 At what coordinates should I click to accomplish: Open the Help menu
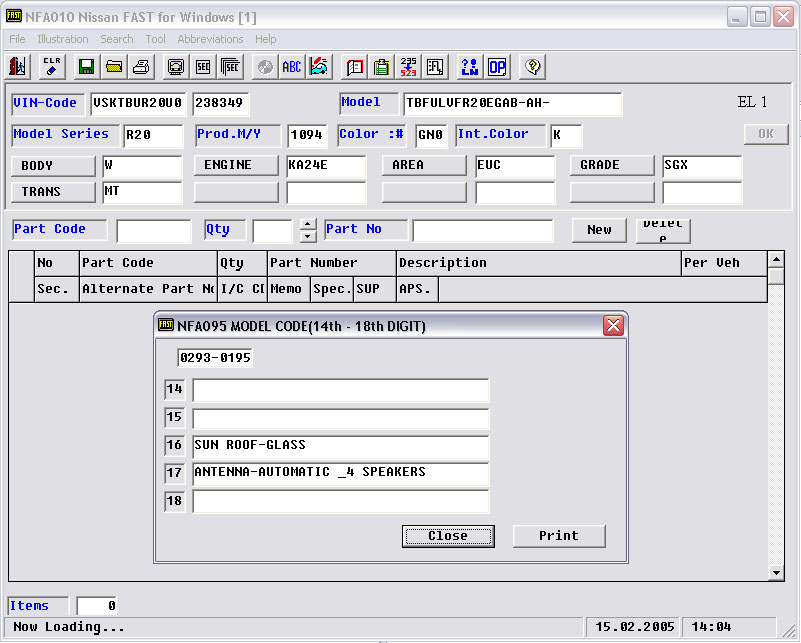coord(265,39)
